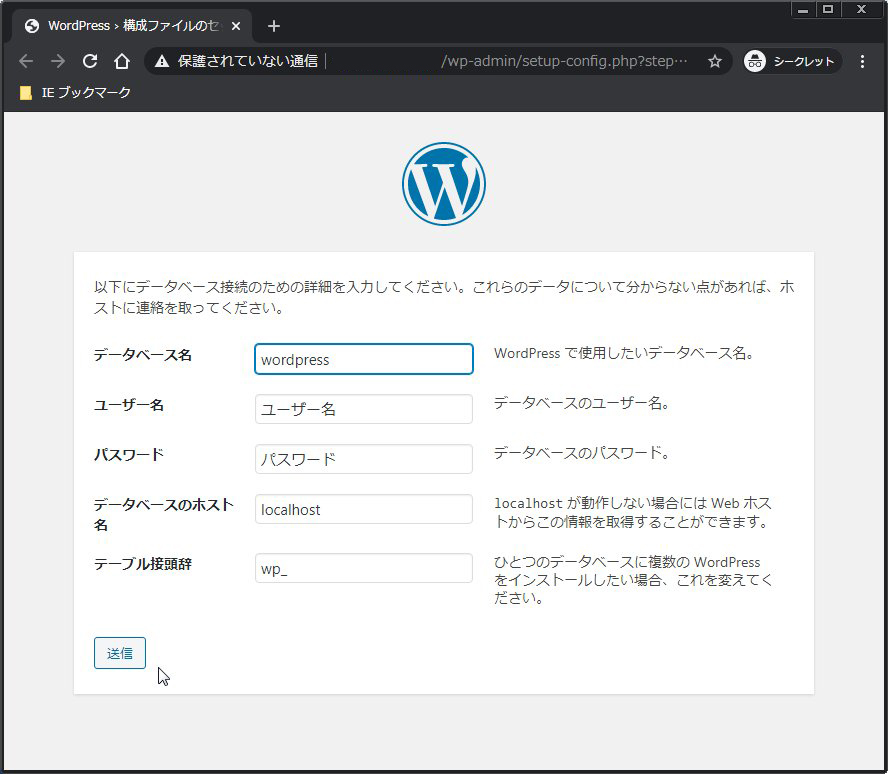
Task: Focus the データベース名 input field
Action: tap(364, 359)
